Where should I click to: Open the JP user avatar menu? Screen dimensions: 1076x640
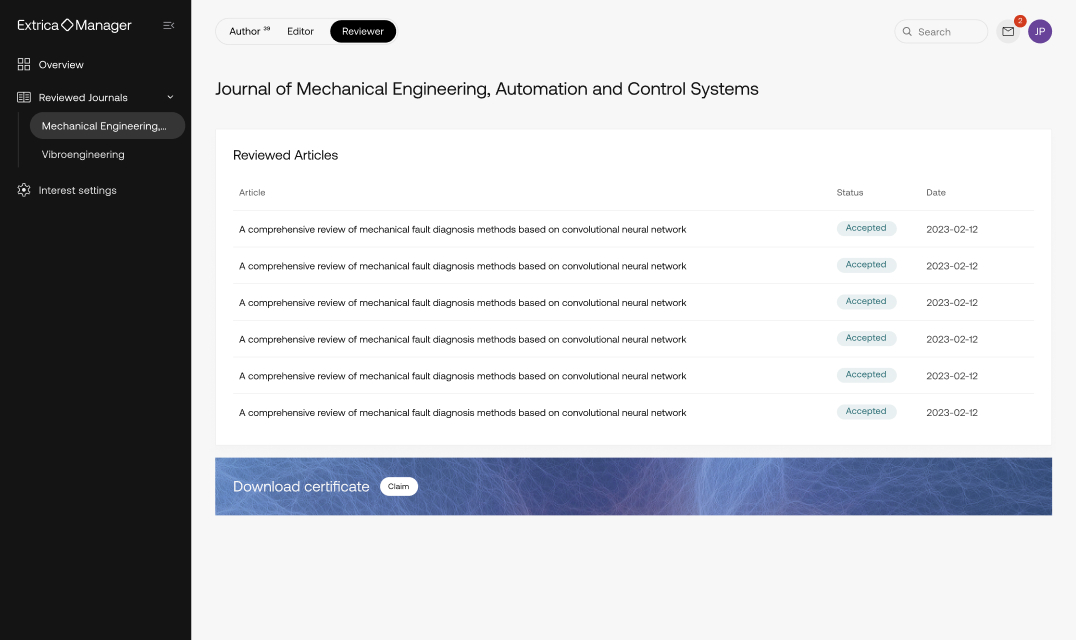tap(1040, 32)
